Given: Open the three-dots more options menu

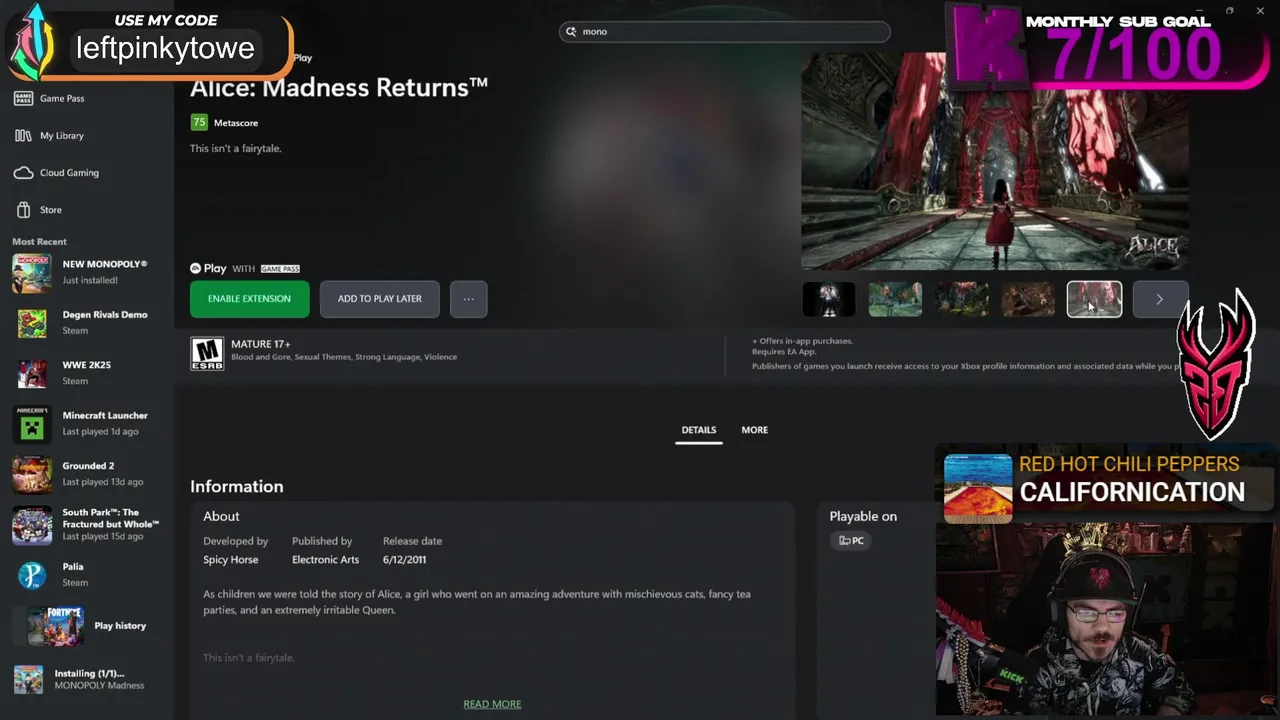Looking at the screenshot, I should coord(468,299).
